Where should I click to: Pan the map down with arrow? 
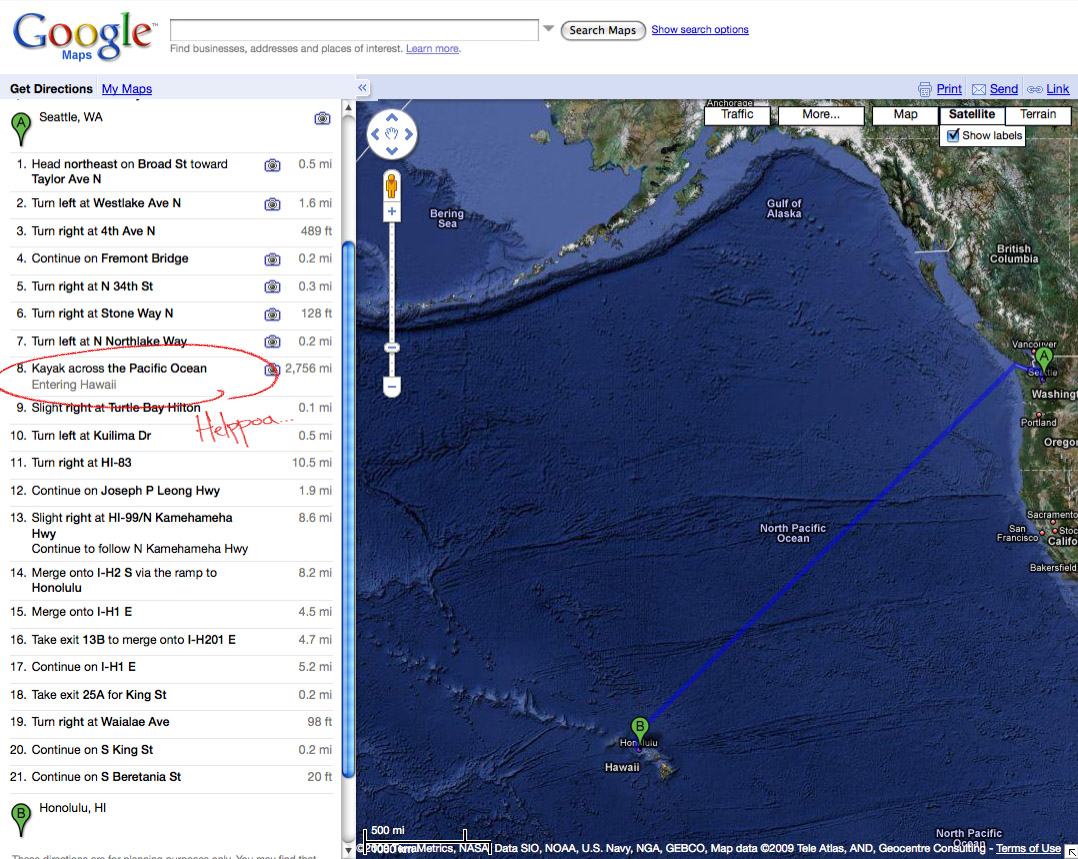point(392,151)
